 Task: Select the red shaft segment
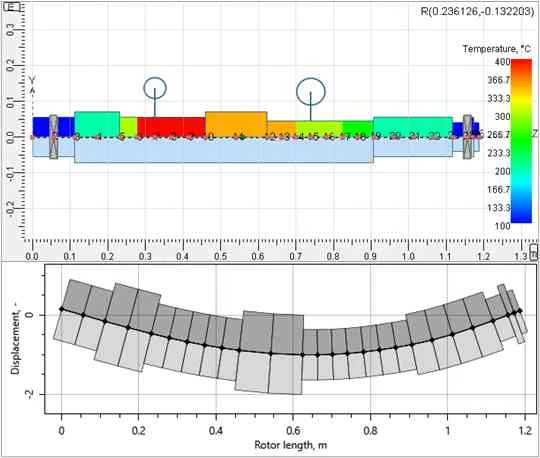pyautogui.click(x=171, y=127)
